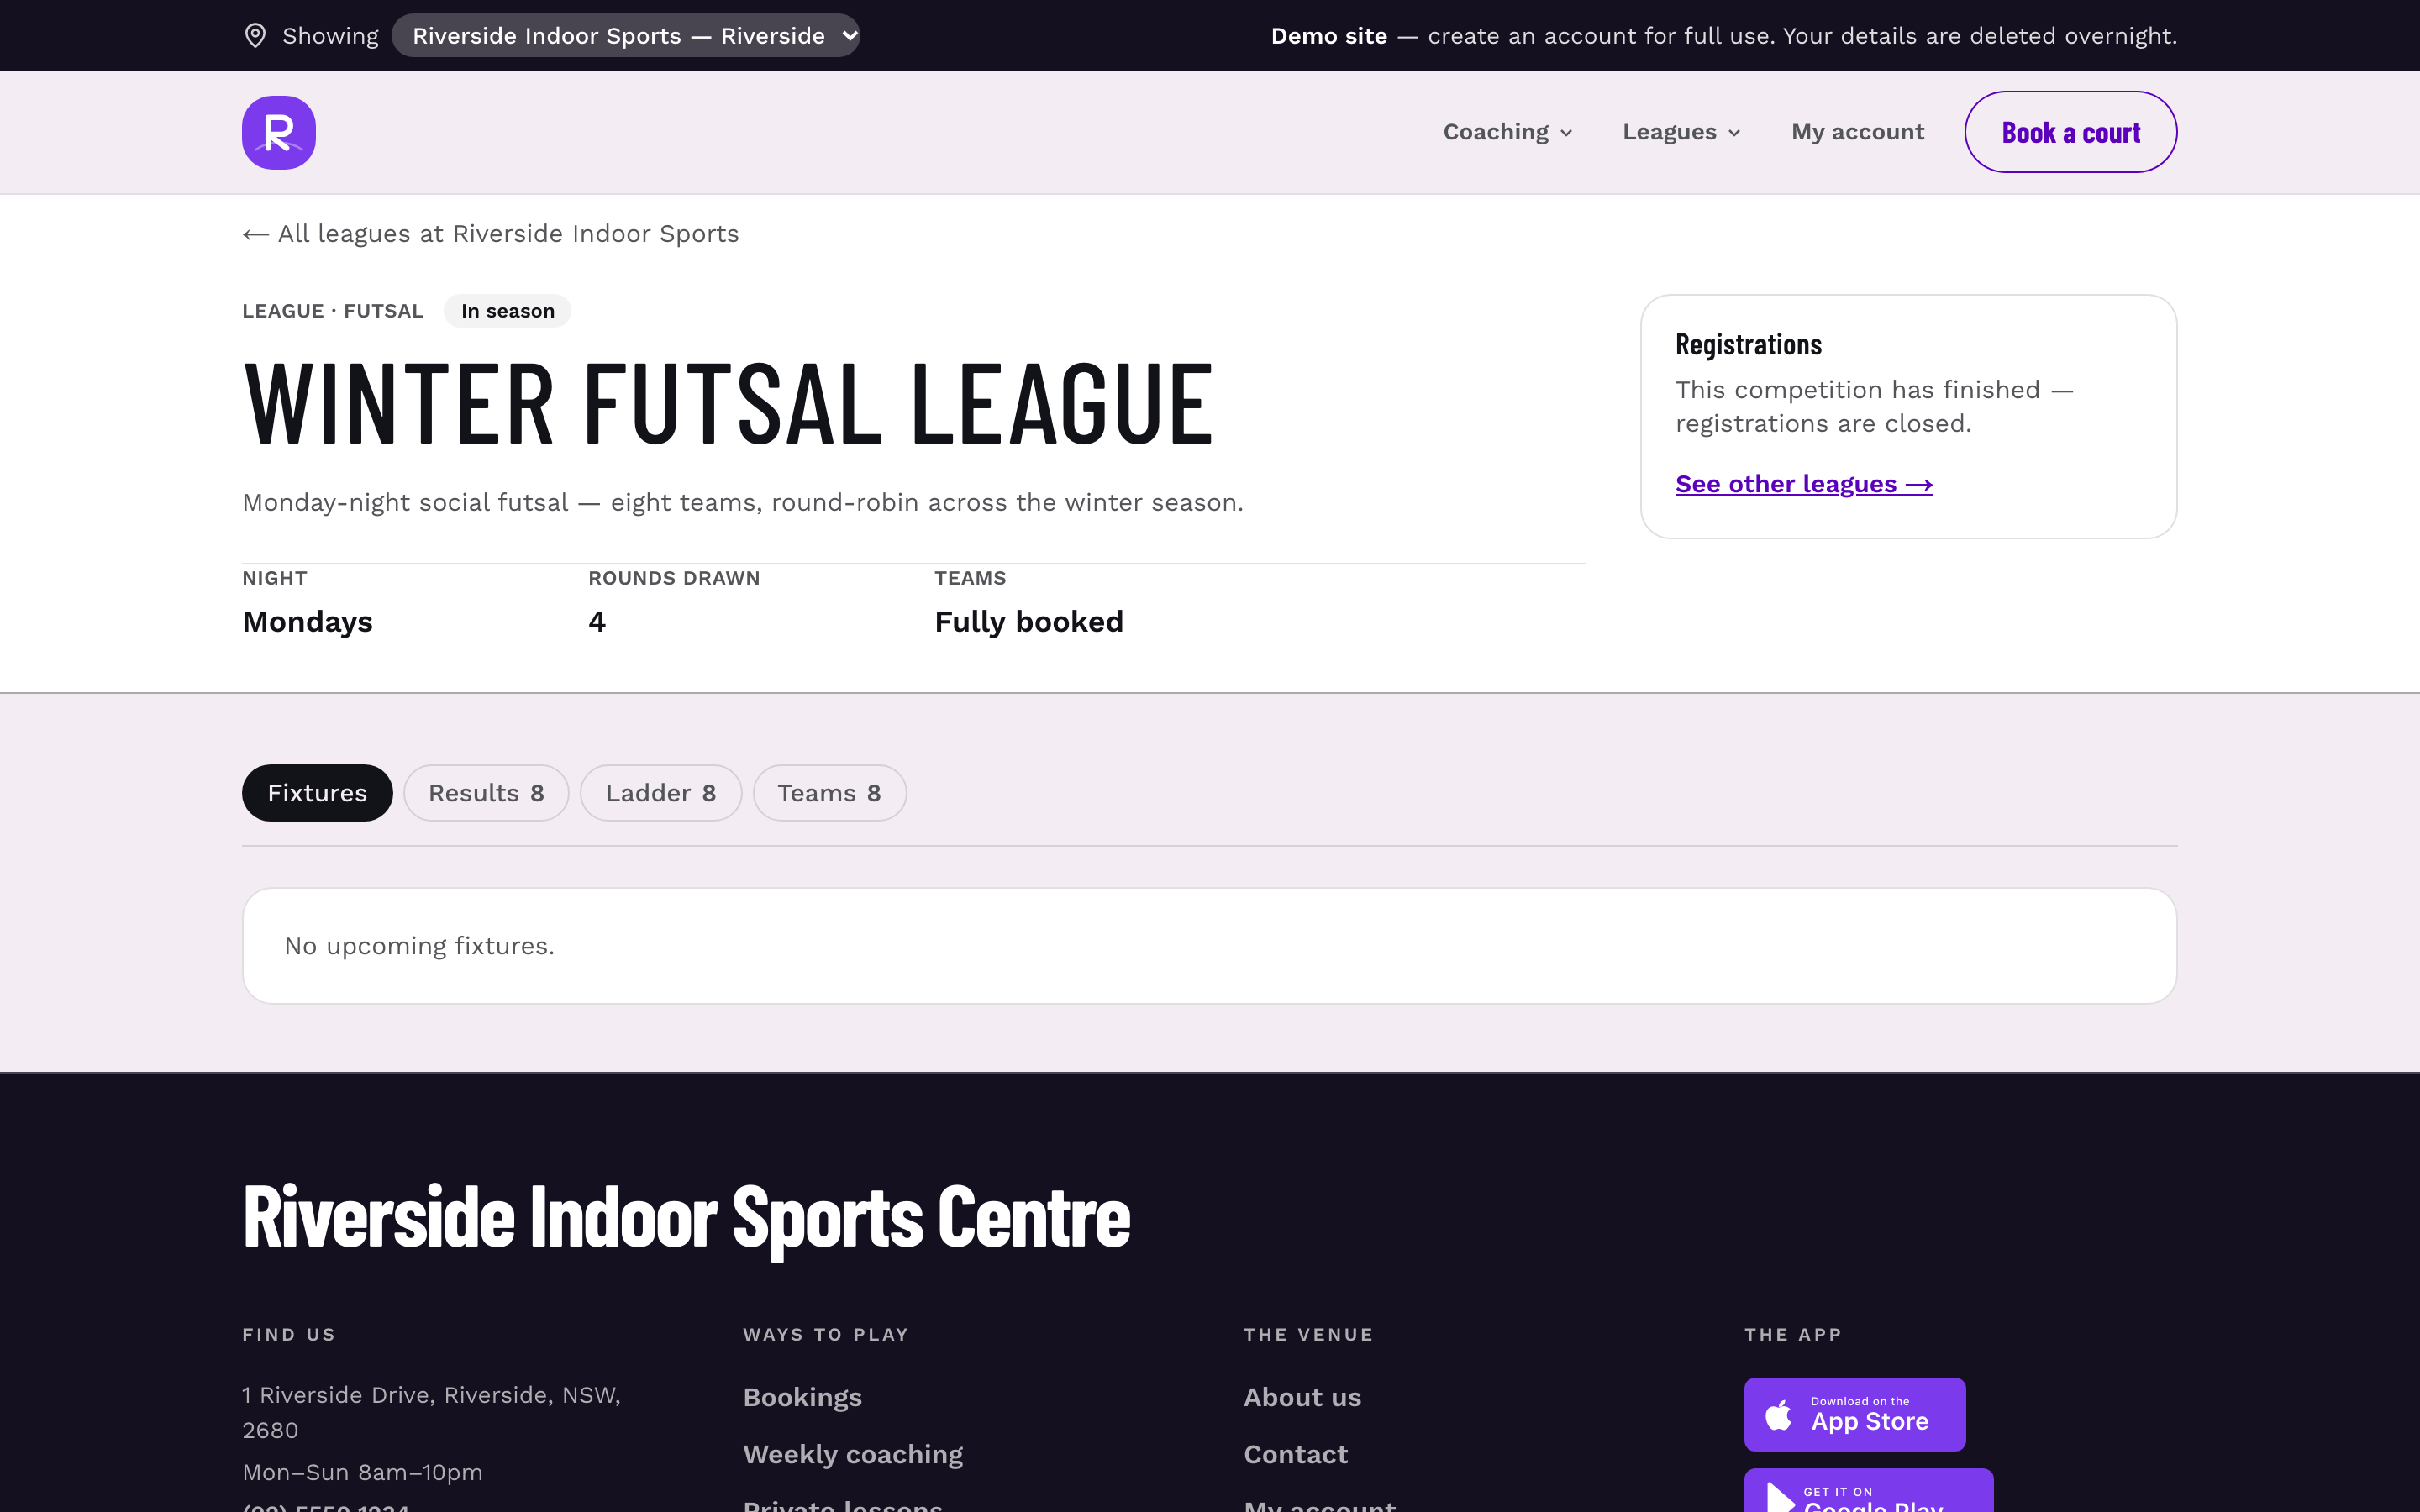The image size is (2420, 1512).
Task: Click the Winter Futsal League heading
Action: pos(729,404)
